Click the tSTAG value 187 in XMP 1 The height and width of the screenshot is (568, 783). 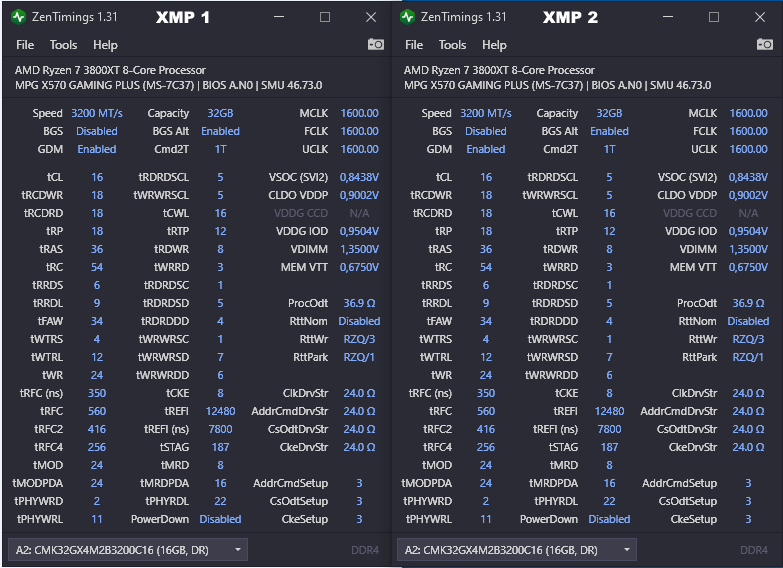coord(220,447)
